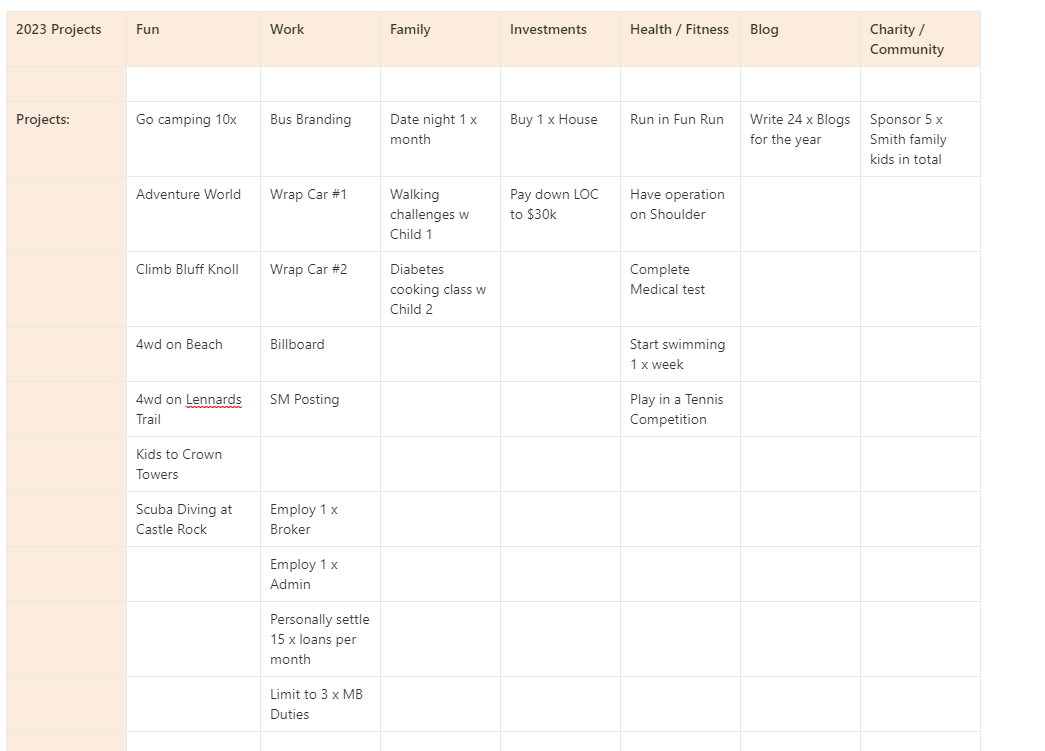Click the 'Charity / Community' header cell
This screenshot has height=751, width=1045.
920,39
